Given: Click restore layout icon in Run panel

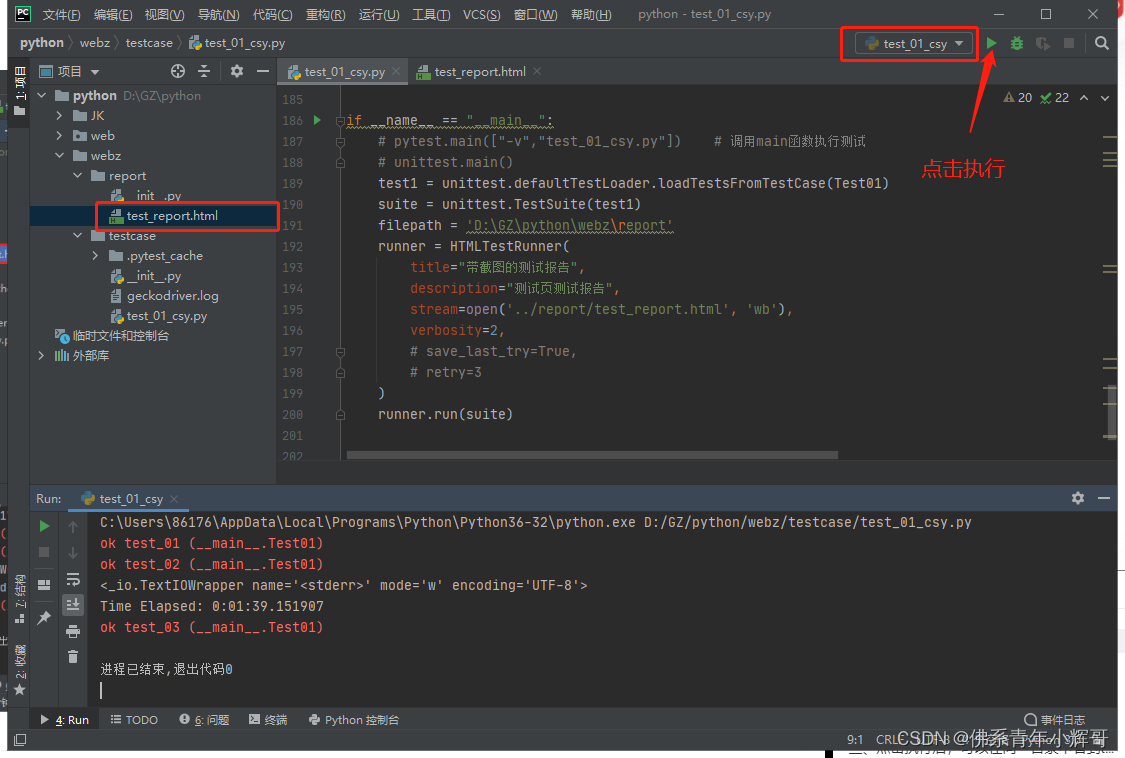Looking at the screenshot, I should pos(44,585).
